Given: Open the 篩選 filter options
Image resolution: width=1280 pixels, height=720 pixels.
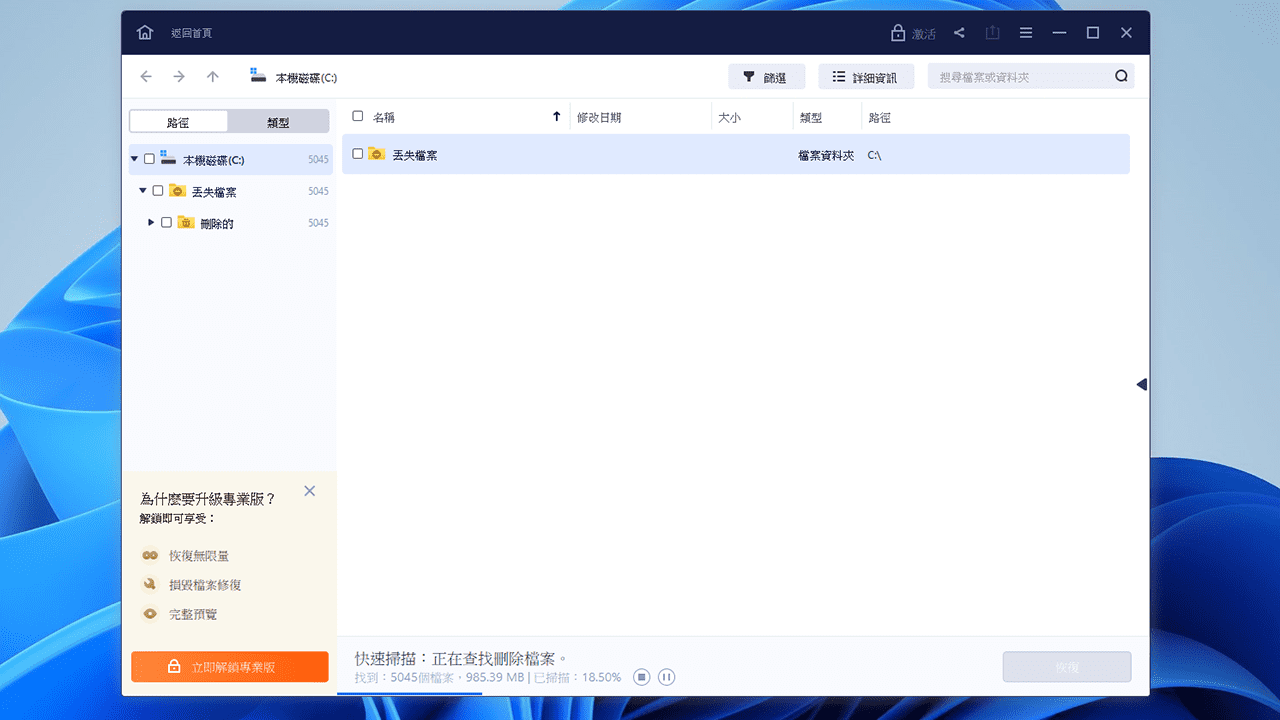Looking at the screenshot, I should pos(766,76).
